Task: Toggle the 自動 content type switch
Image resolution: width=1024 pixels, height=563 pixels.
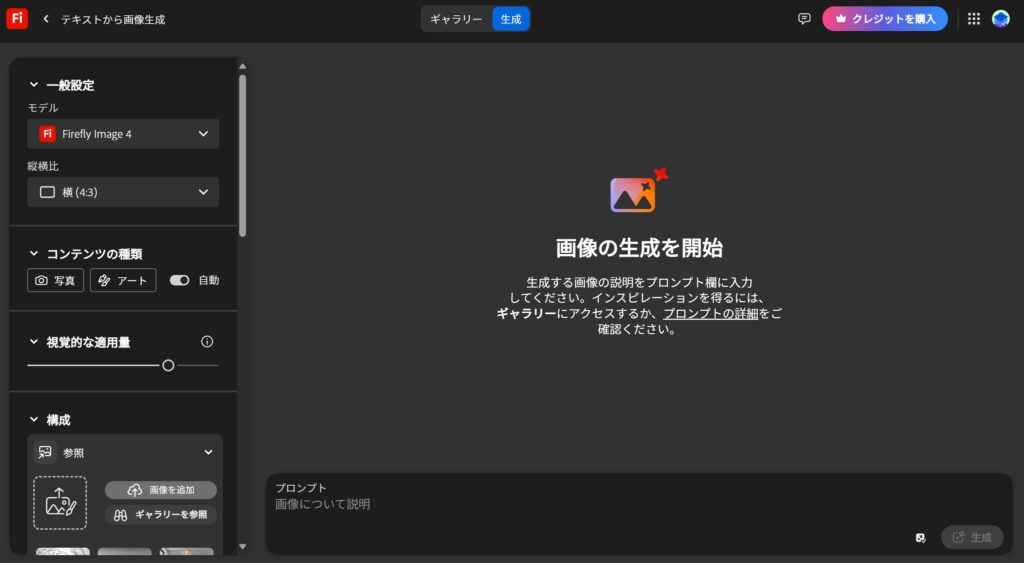Action: pos(180,280)
